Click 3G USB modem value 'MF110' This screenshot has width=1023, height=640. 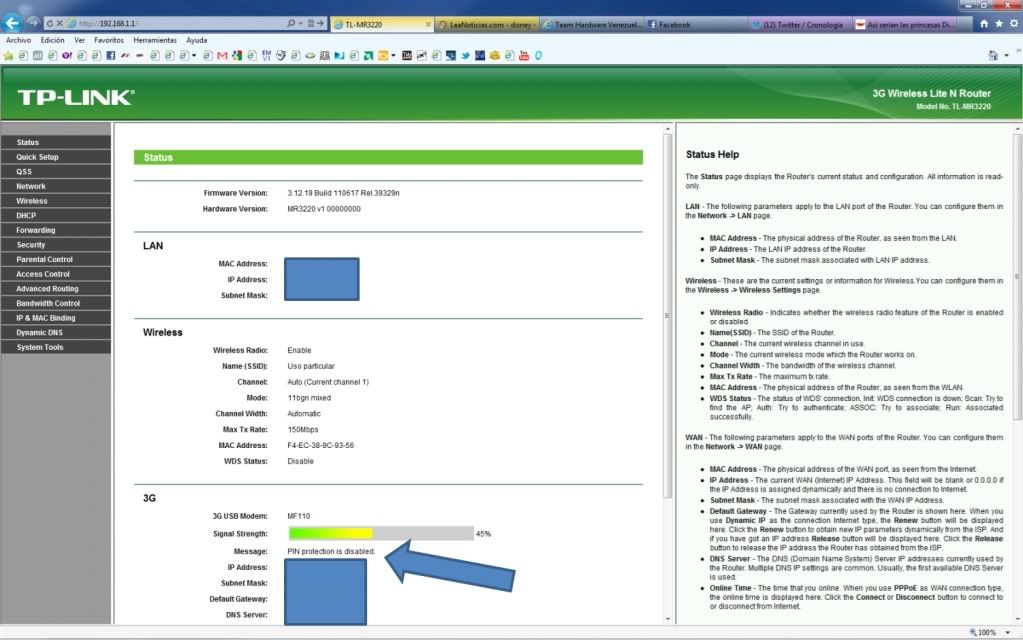[299, 516]
